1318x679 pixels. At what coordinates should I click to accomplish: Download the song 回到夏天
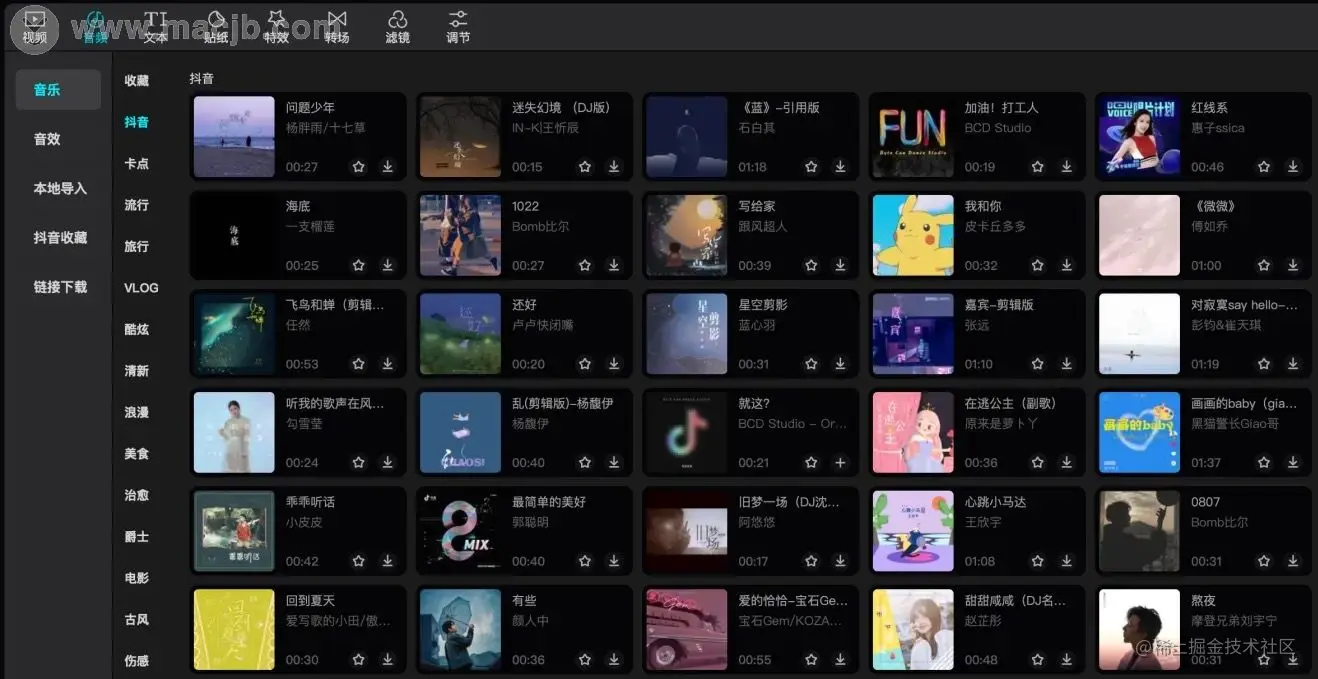[x=387, y=660]
